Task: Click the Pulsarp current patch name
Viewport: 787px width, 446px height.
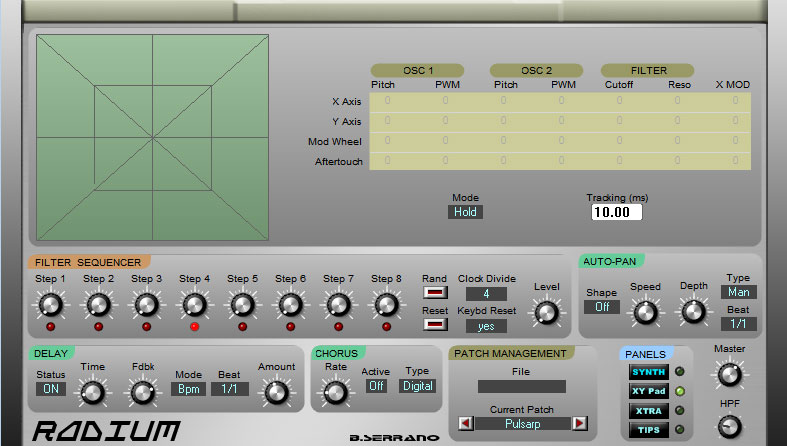Action: coord(521,424)
